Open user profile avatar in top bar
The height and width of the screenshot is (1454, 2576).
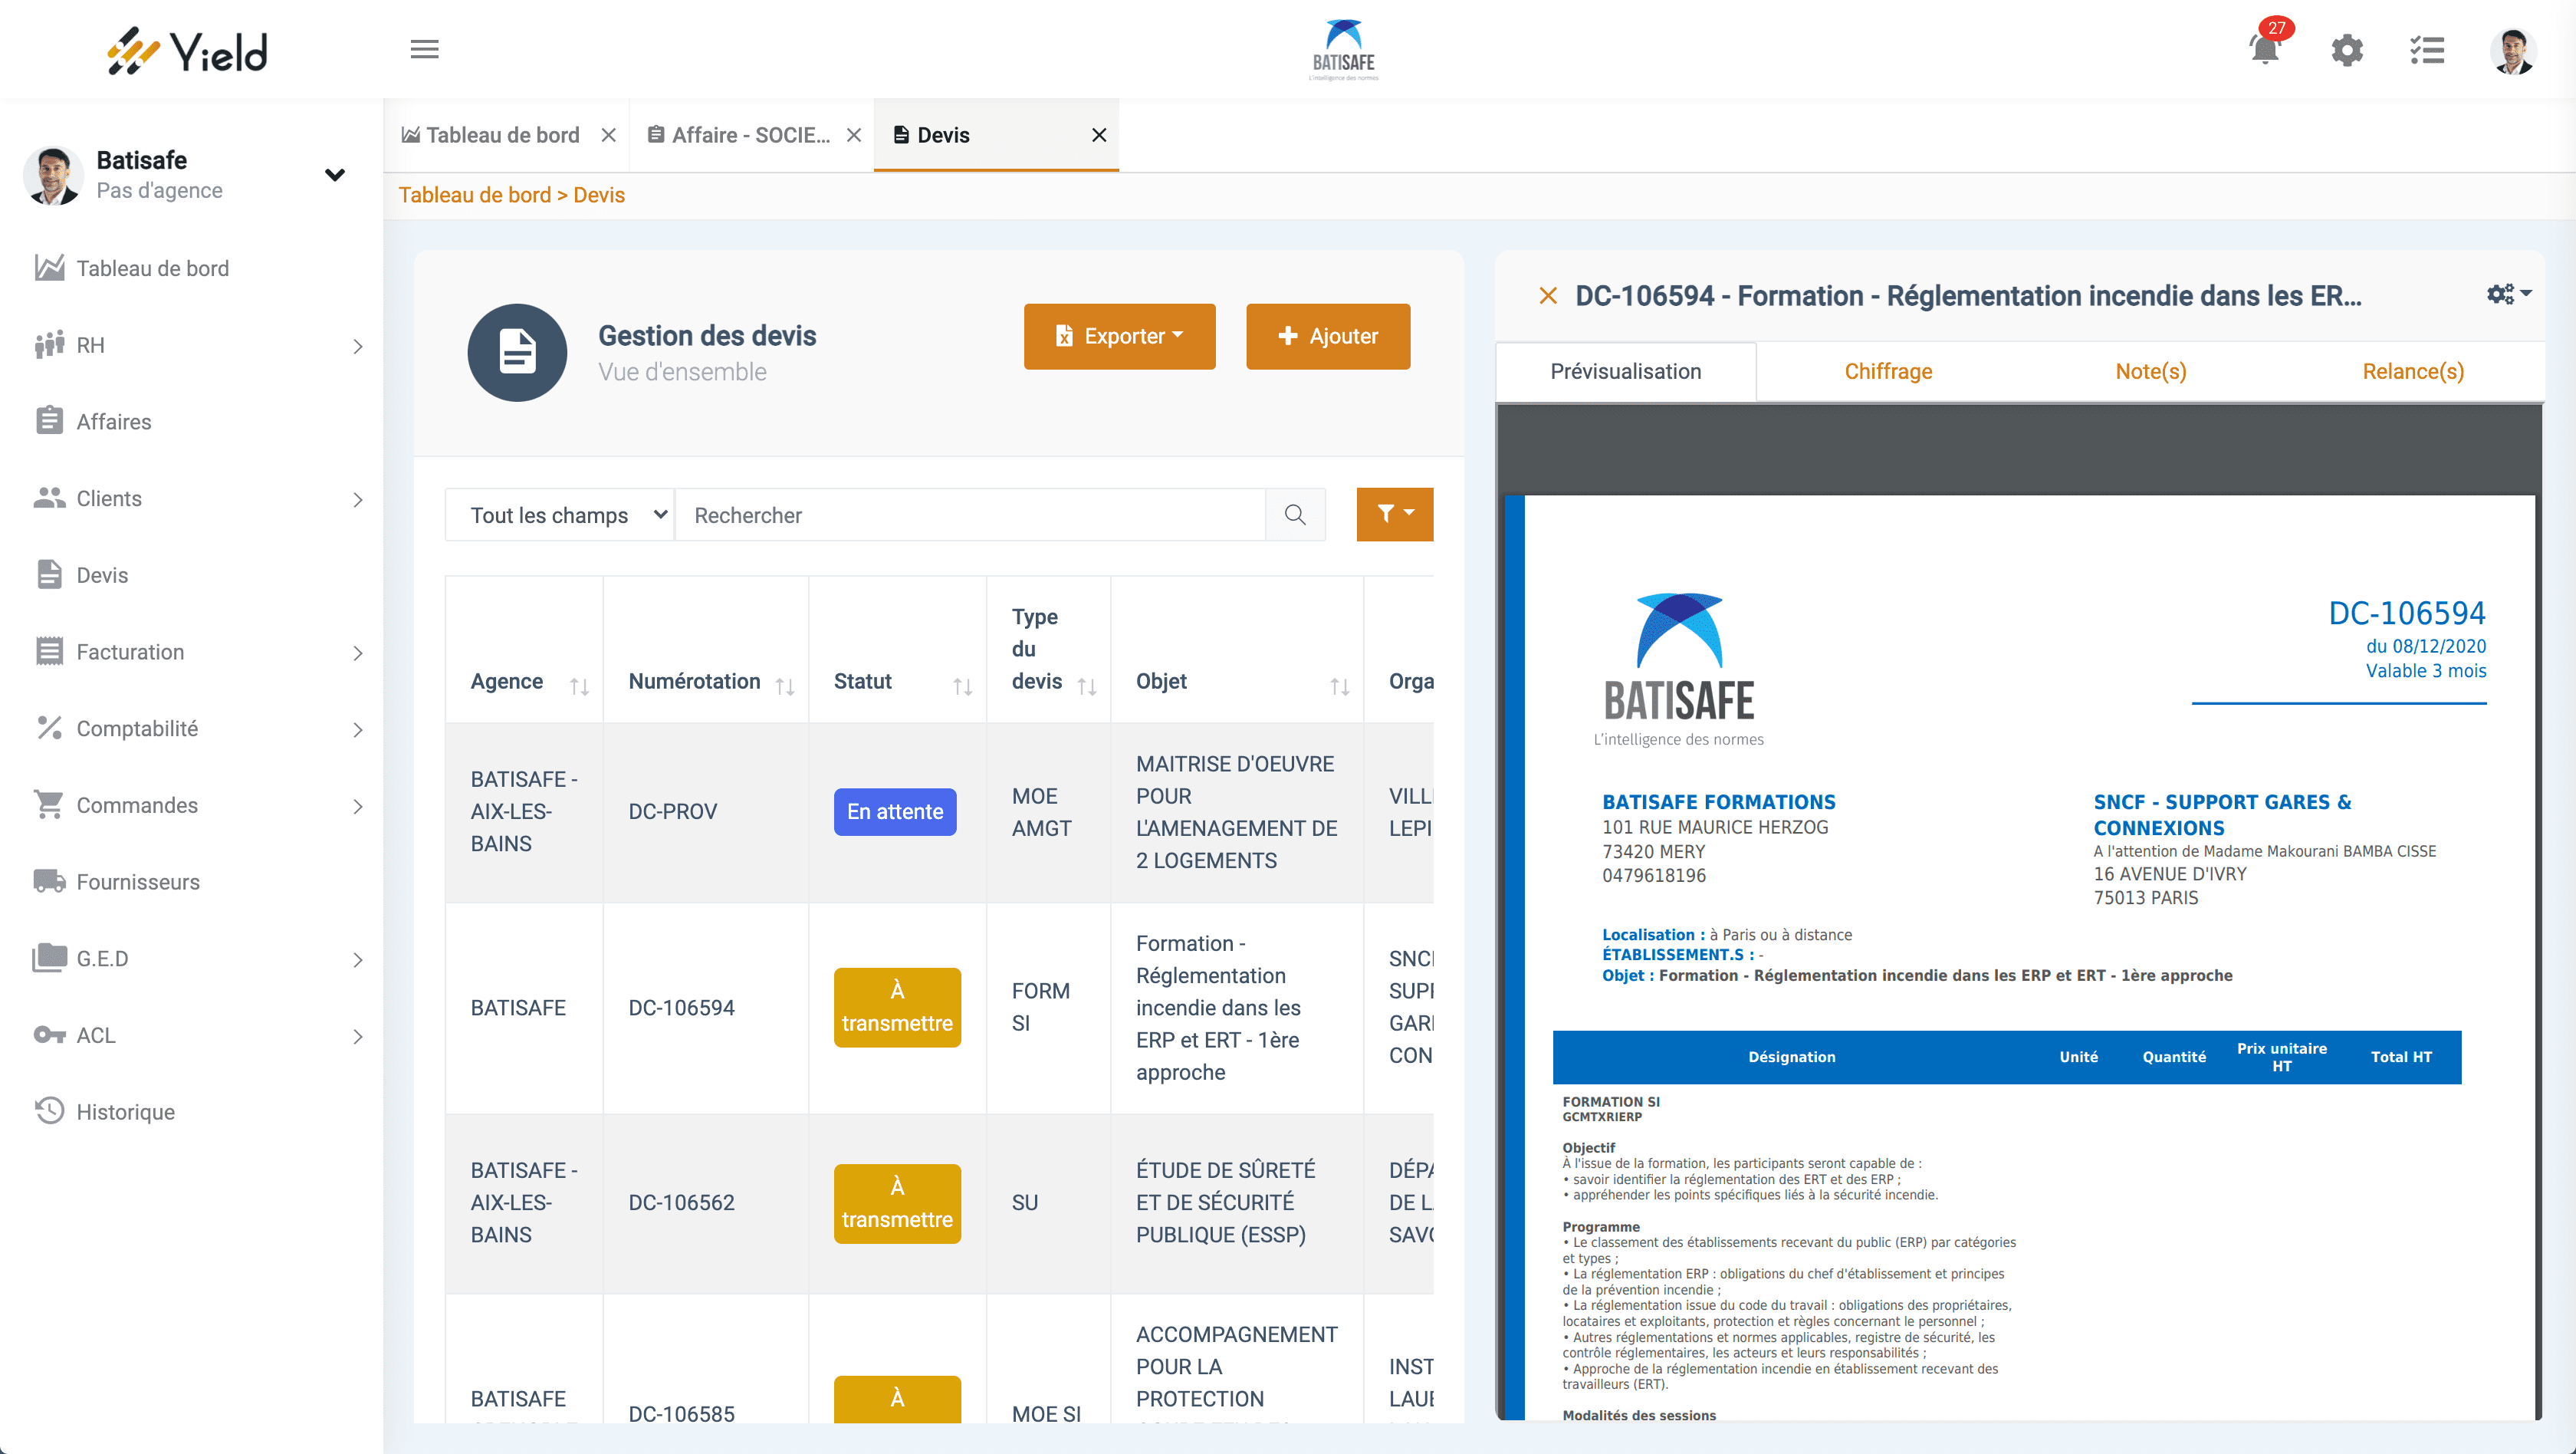point(2513,51)
